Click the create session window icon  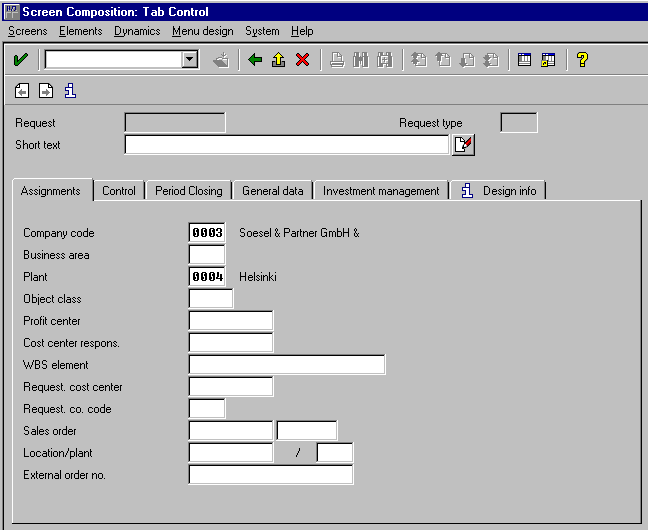(525, 60)
